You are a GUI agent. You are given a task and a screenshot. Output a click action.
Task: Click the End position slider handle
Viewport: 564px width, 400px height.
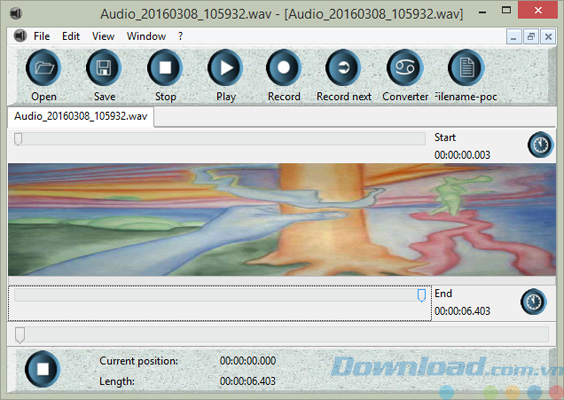click(421, 295)
